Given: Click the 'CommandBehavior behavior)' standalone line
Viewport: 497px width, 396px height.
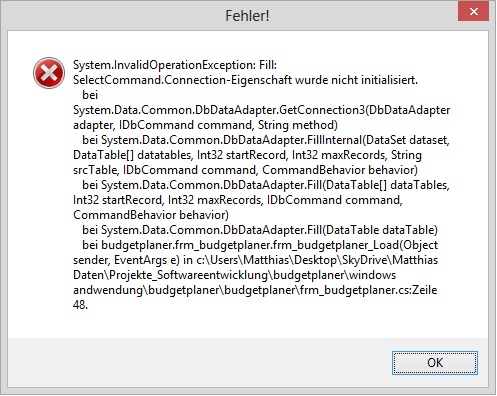Looking at the screenshot, I should coord(151,215).
